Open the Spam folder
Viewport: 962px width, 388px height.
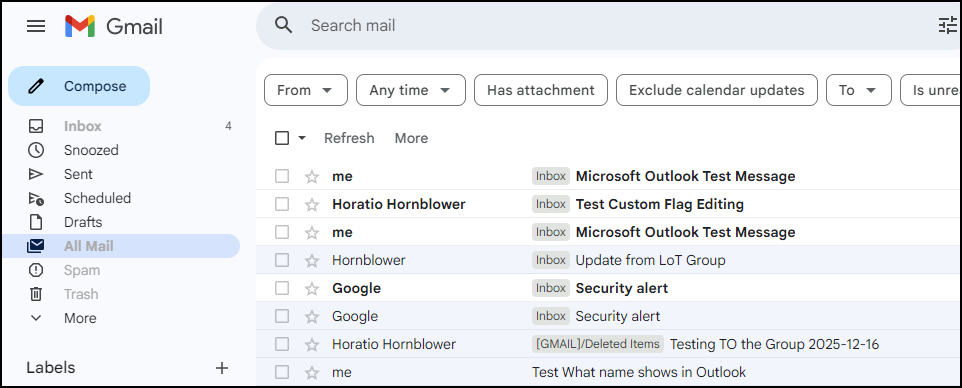click(x=121, y=270)
